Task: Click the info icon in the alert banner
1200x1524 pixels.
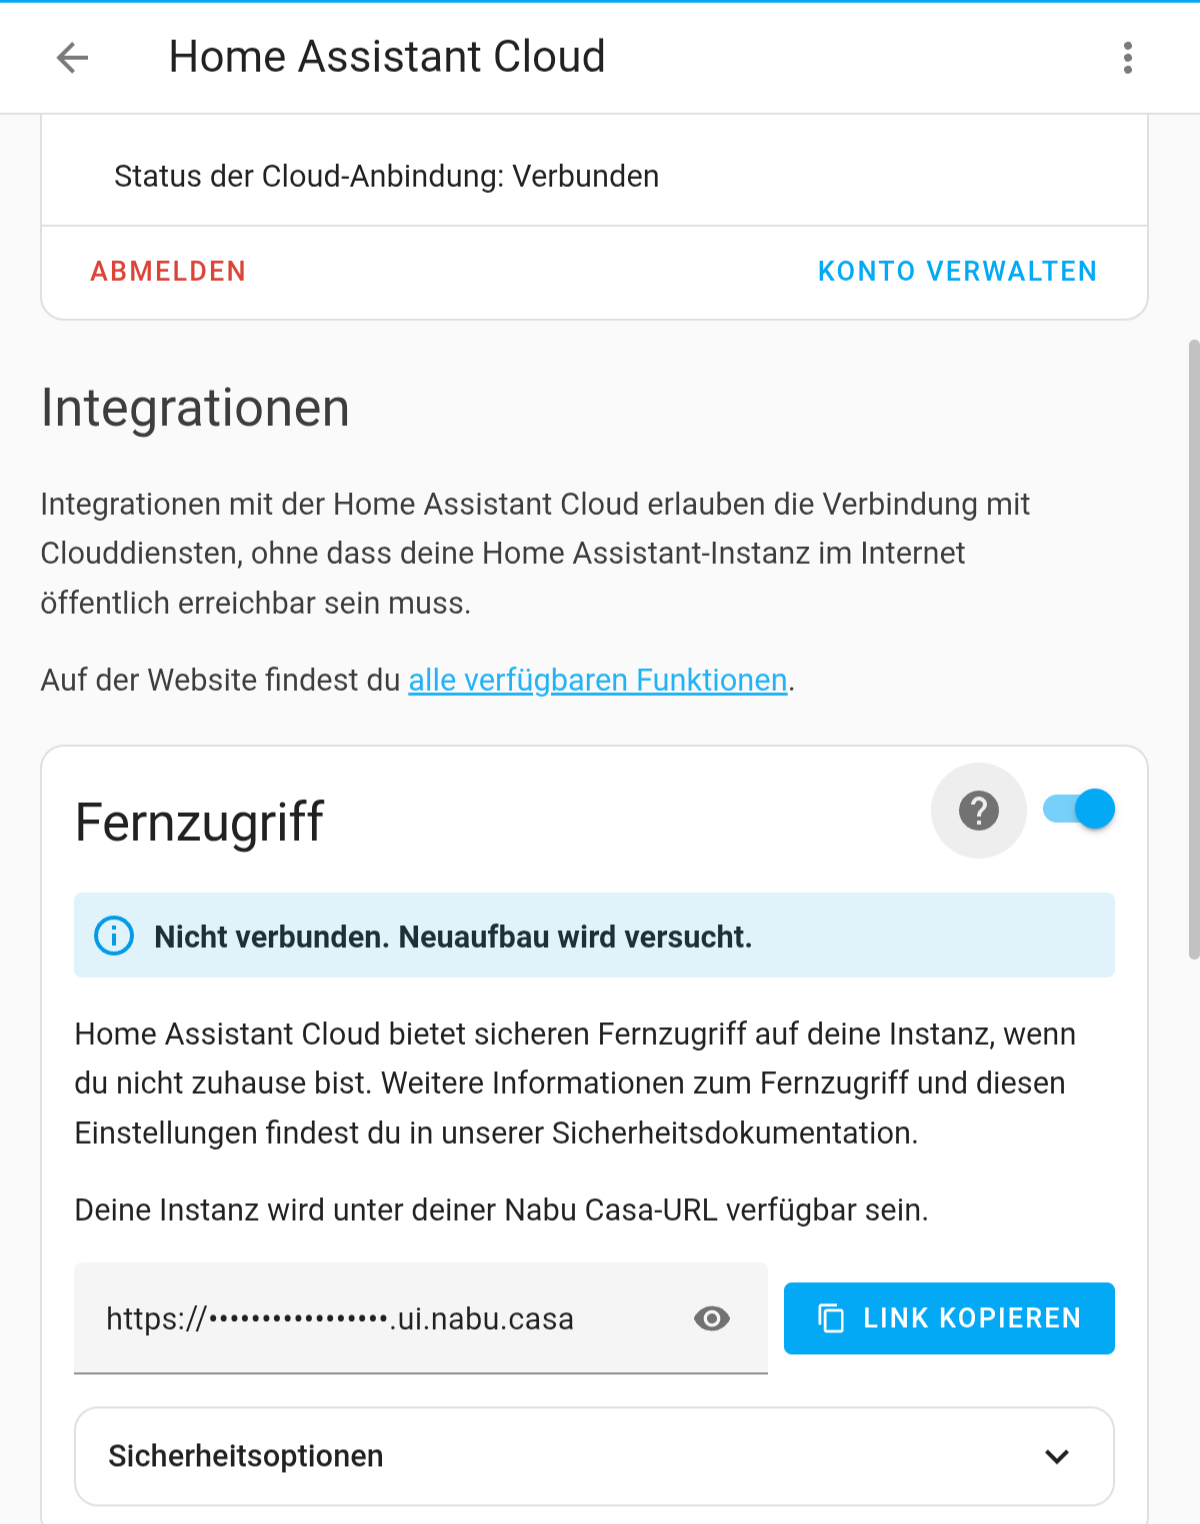Action: (x=114, y=936)
